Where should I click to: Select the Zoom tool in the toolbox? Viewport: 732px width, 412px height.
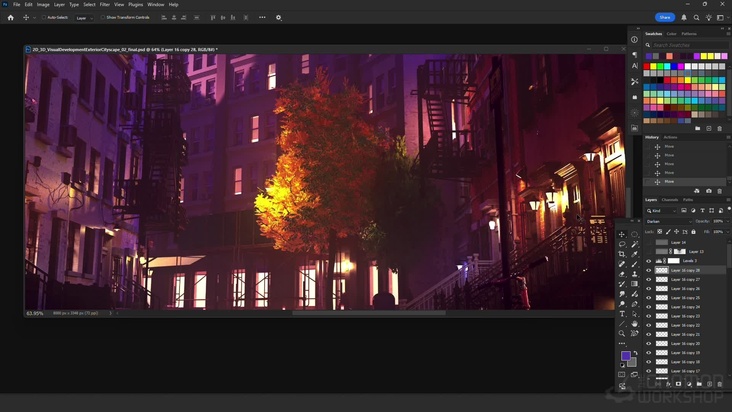pyautogui.click(x=622, y=334)
